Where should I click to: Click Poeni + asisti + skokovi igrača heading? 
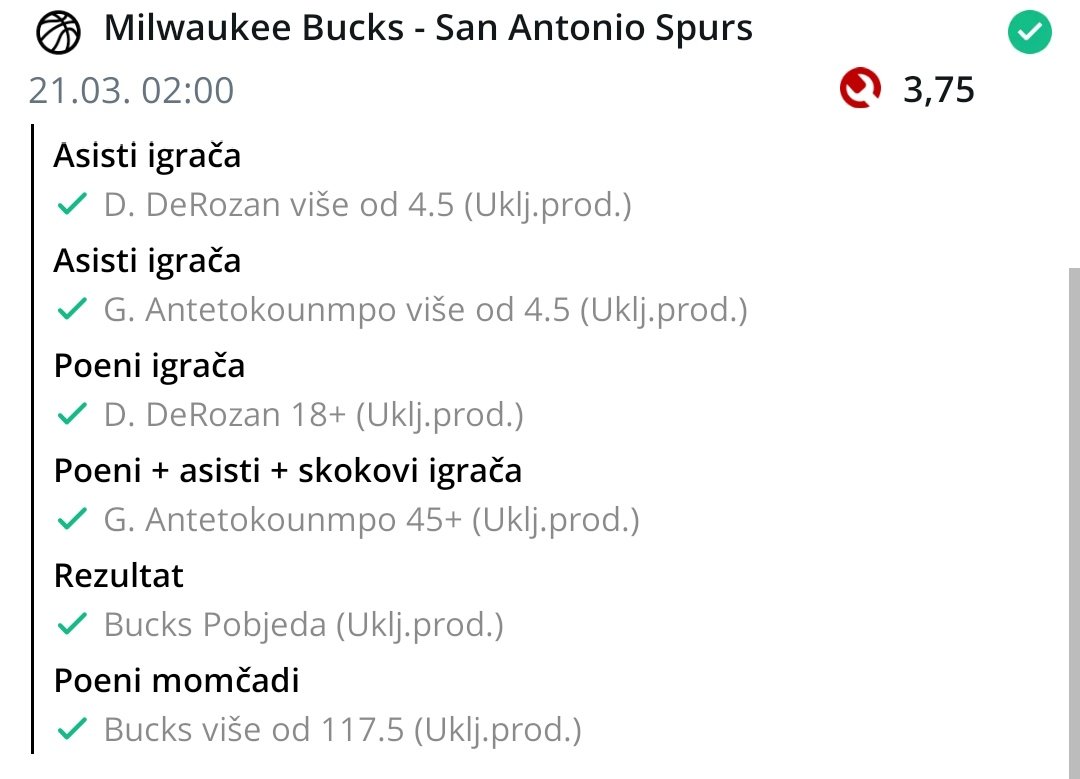(288, 471)
